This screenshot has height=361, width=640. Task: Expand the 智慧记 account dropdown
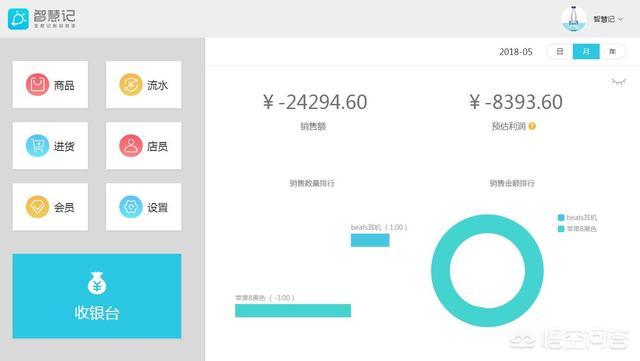point(608,19)
